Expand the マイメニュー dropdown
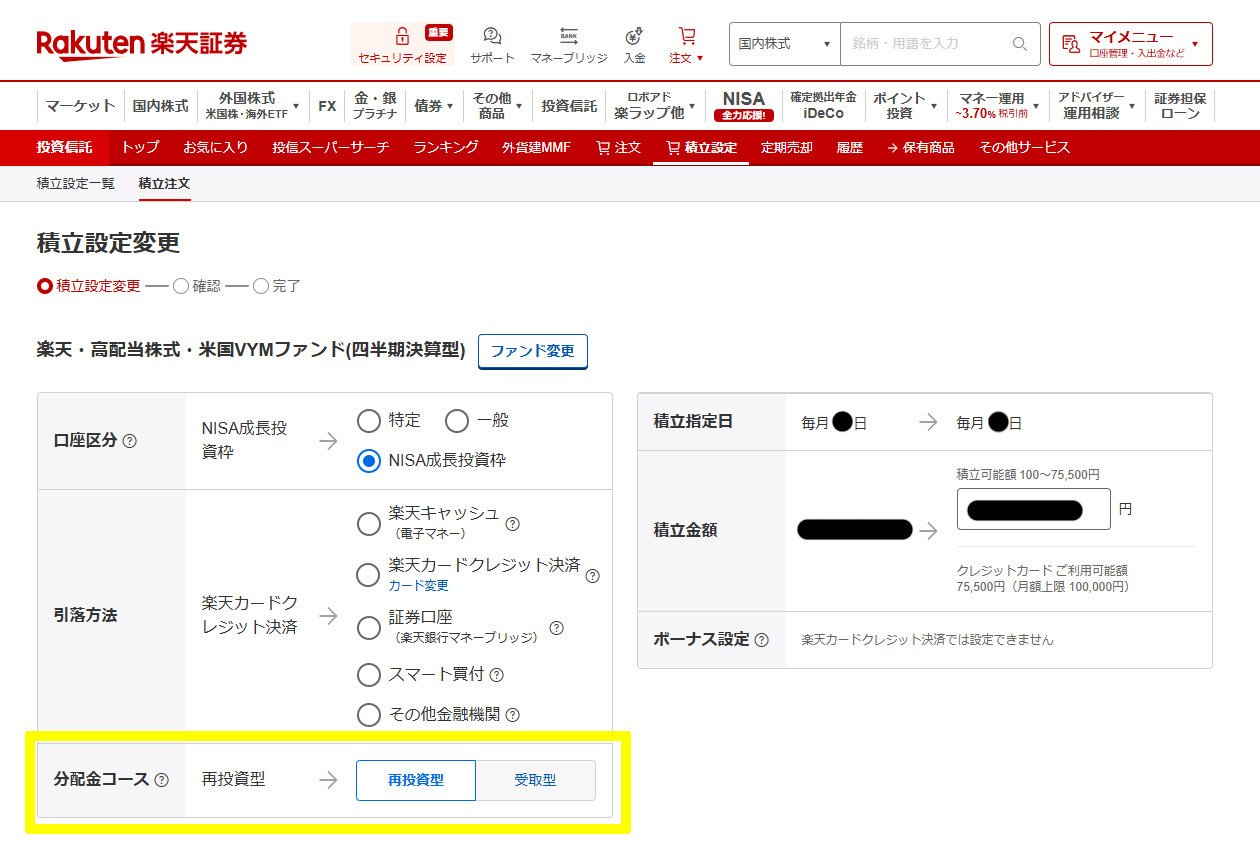The height and width of the screenshot is (846, 1260). pyautogui.click(x=1130, y=44)
